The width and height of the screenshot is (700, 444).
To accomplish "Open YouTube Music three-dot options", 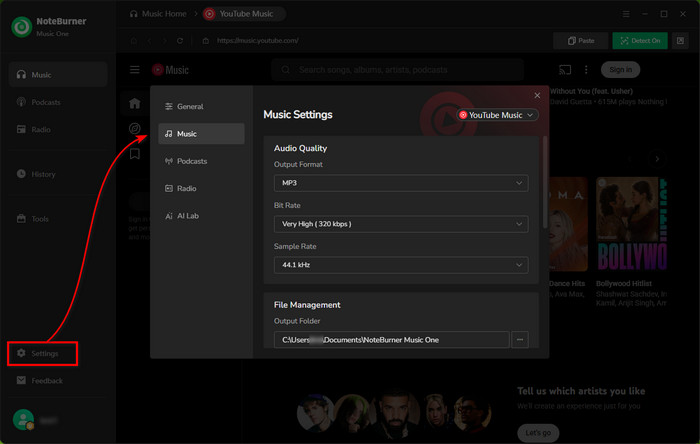I will coord(586,70).
